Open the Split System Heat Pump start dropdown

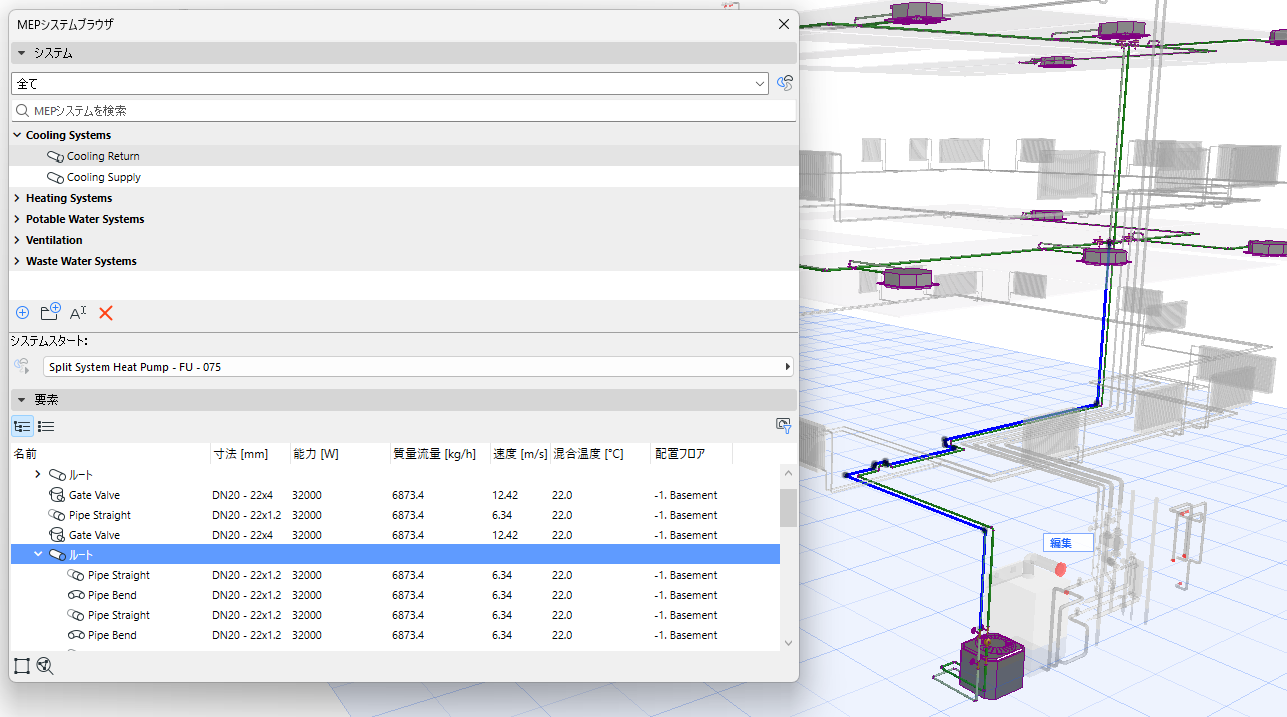[x=419, y=367]
